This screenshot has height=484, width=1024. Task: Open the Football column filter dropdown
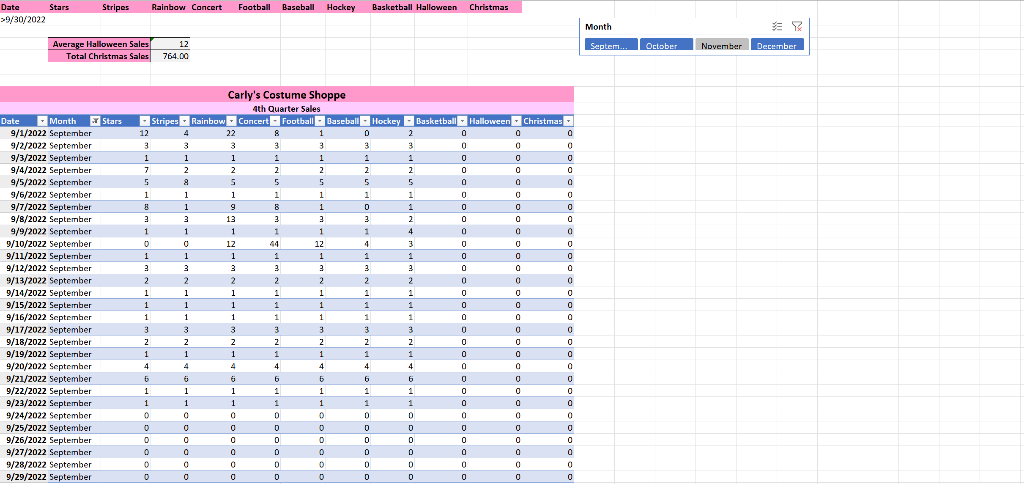[x=320, y=121]
